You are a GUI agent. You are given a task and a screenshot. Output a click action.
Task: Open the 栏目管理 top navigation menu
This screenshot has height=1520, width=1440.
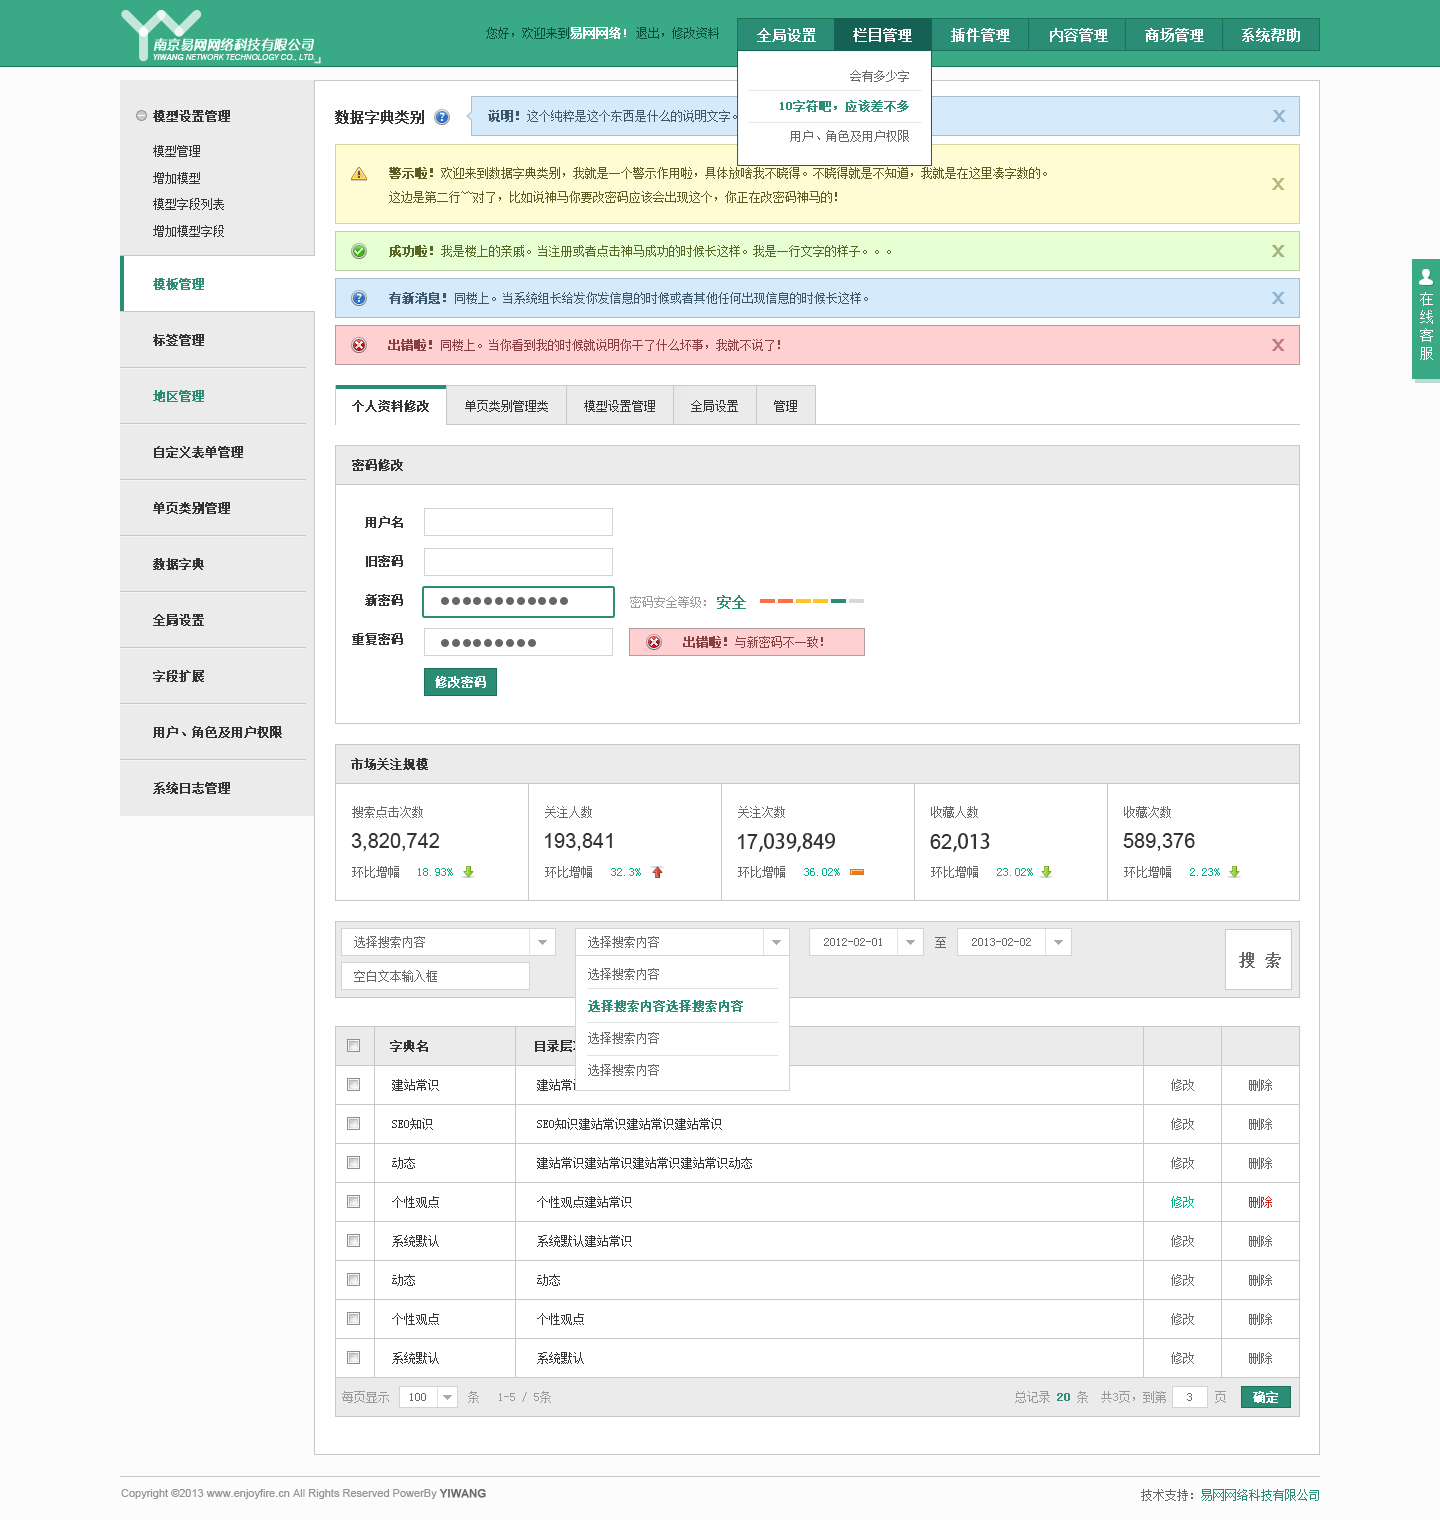click(883, 35)
